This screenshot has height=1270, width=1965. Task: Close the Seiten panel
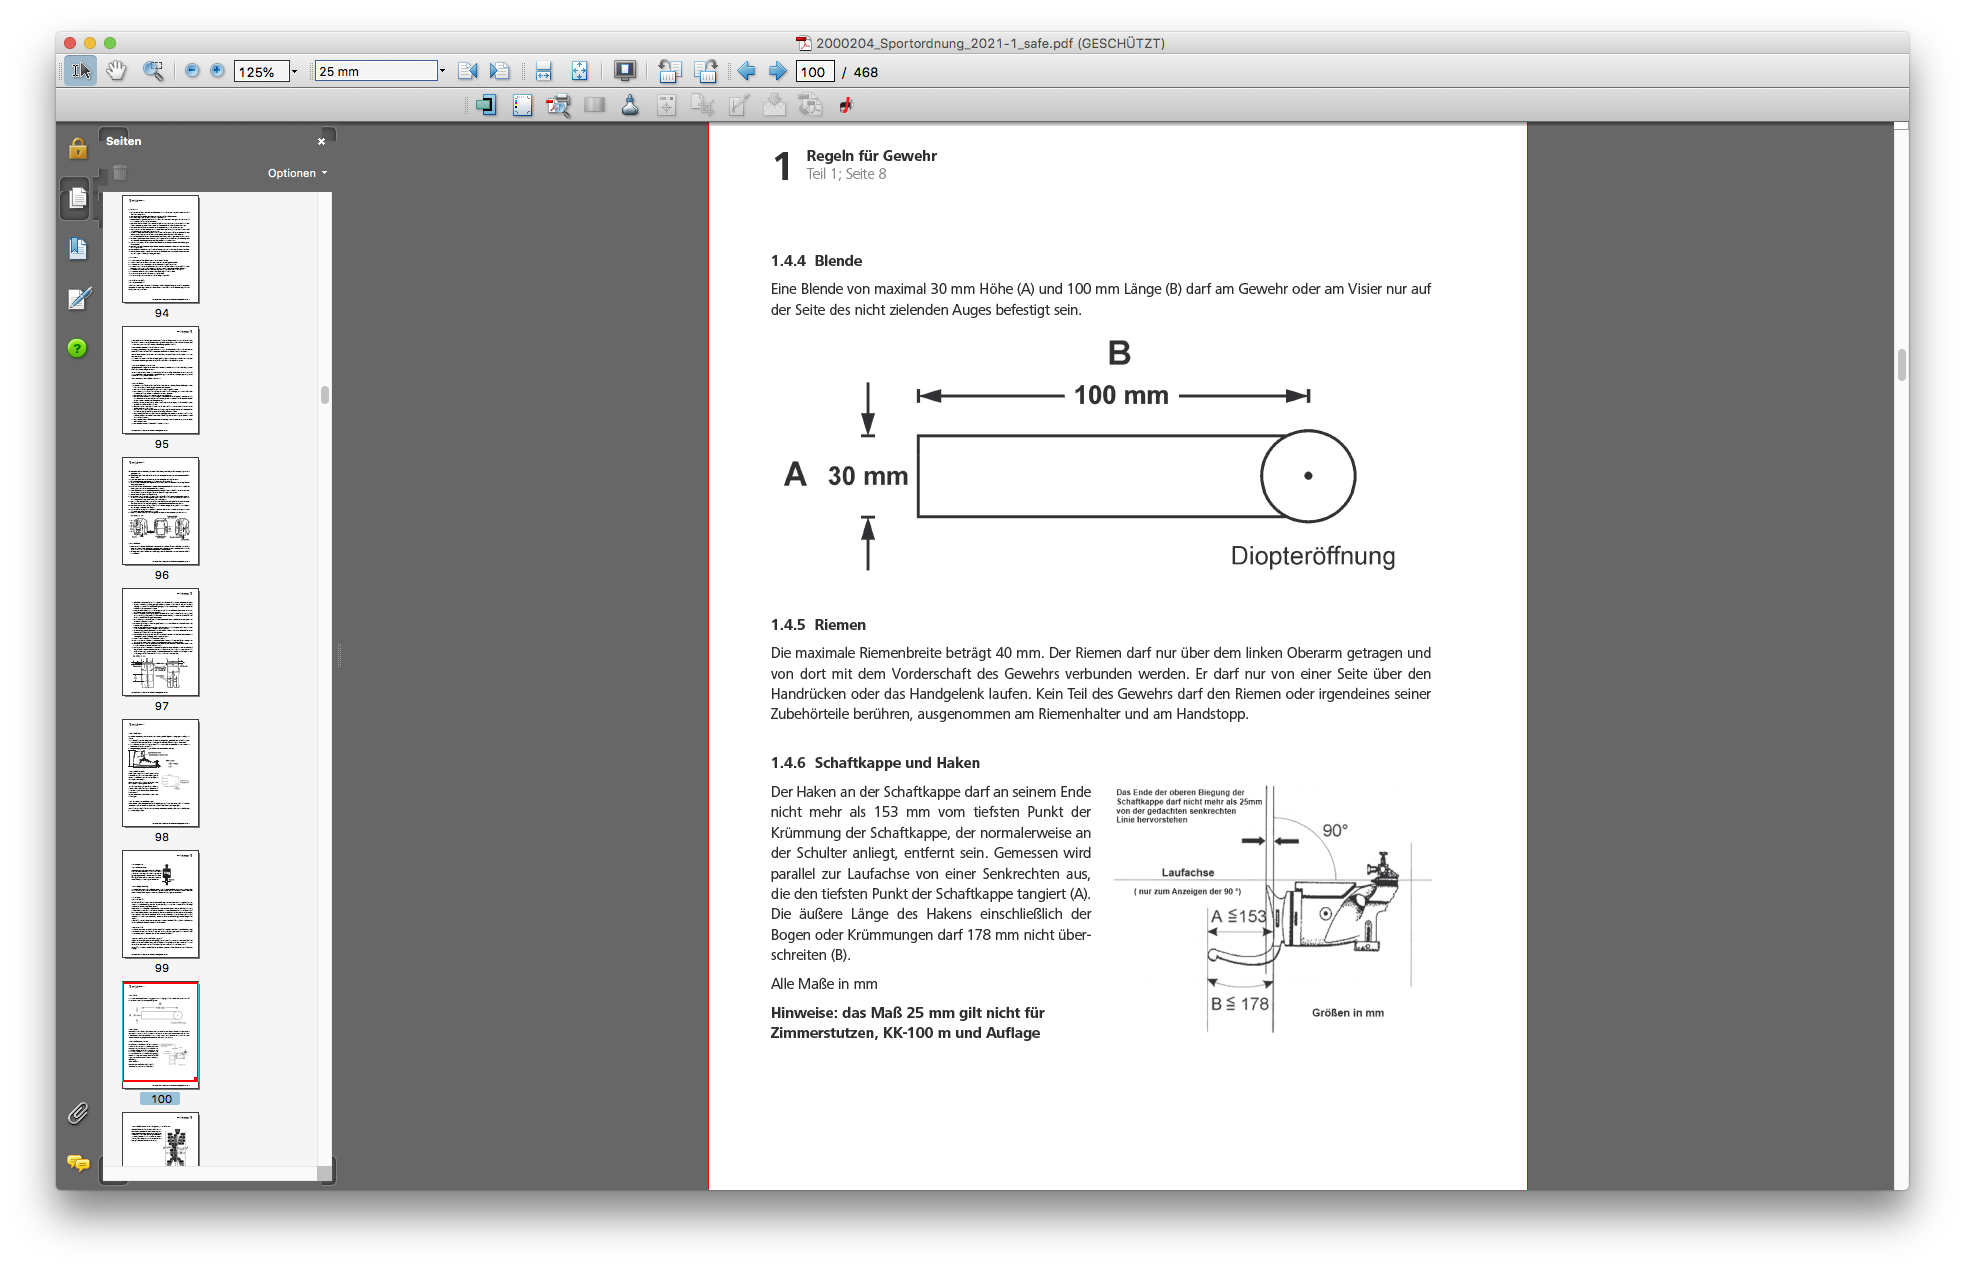pos(321,142)
